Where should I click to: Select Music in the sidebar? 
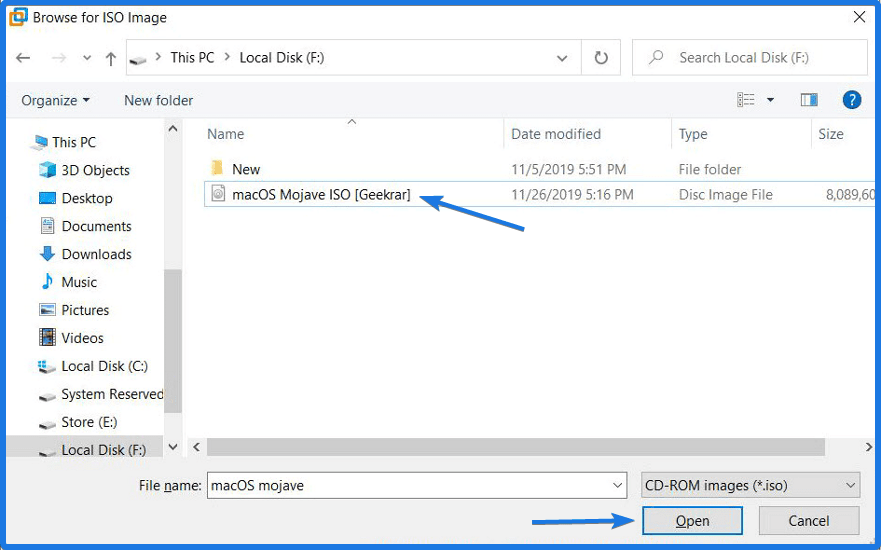point(79,282)
